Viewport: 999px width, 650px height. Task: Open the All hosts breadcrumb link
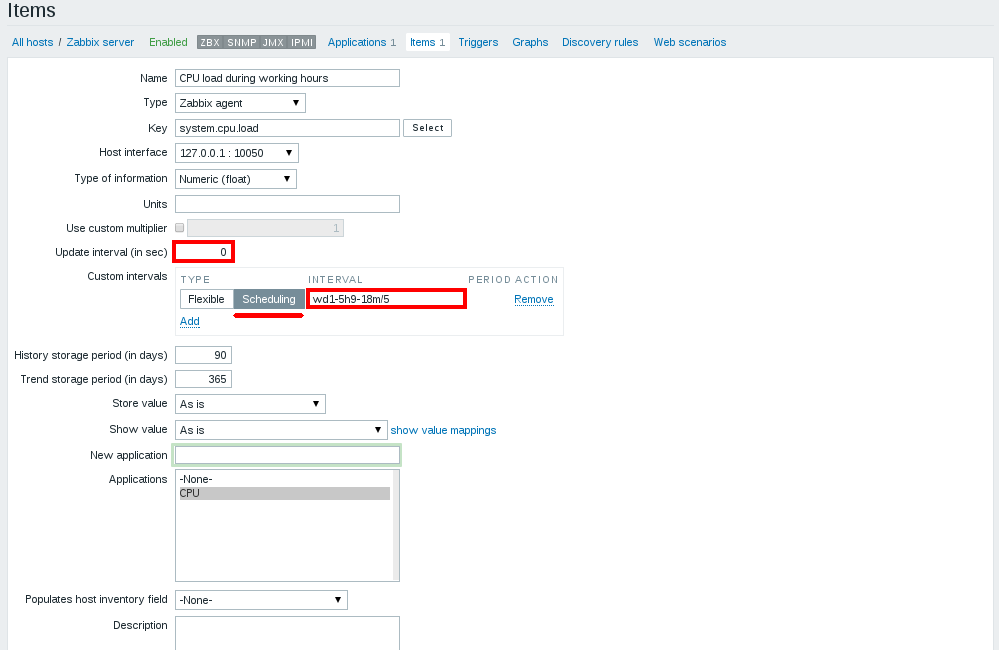tap(32, 42)
